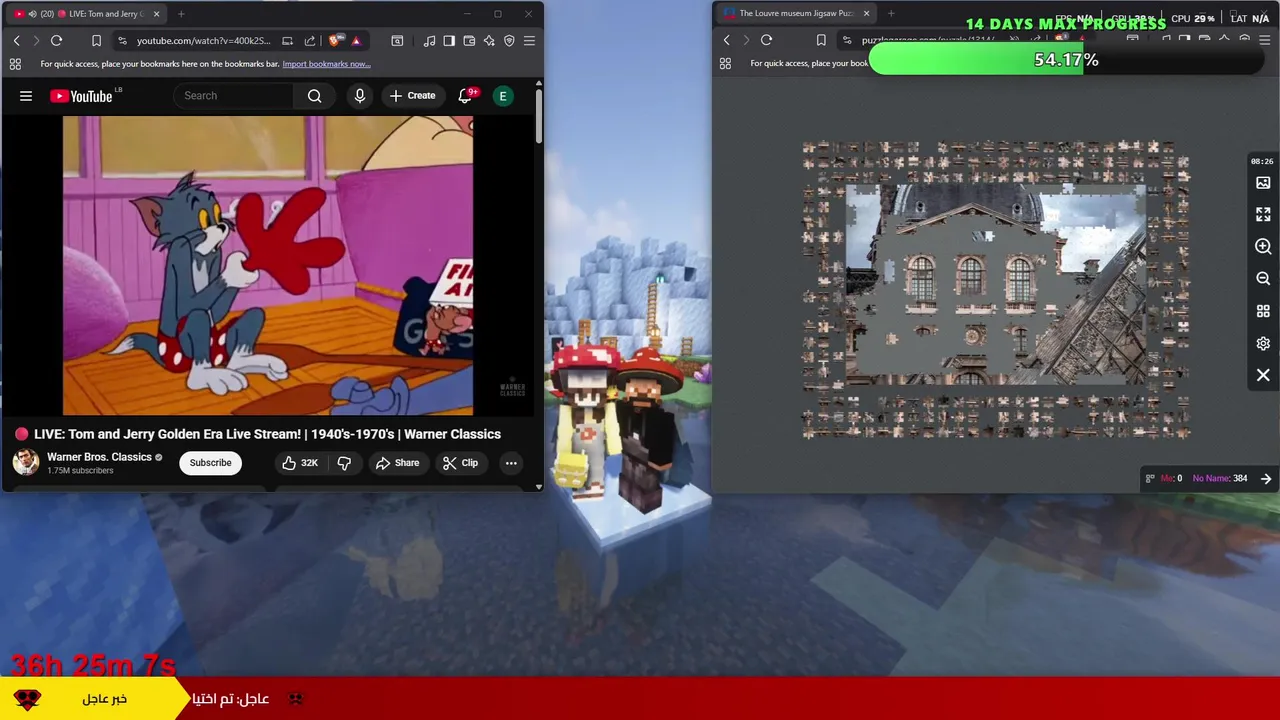The width and height of the screenshot is (1280, 720).
Task: Open the Warner Bros. Classics channel name
Action: (x=99, y=457)
